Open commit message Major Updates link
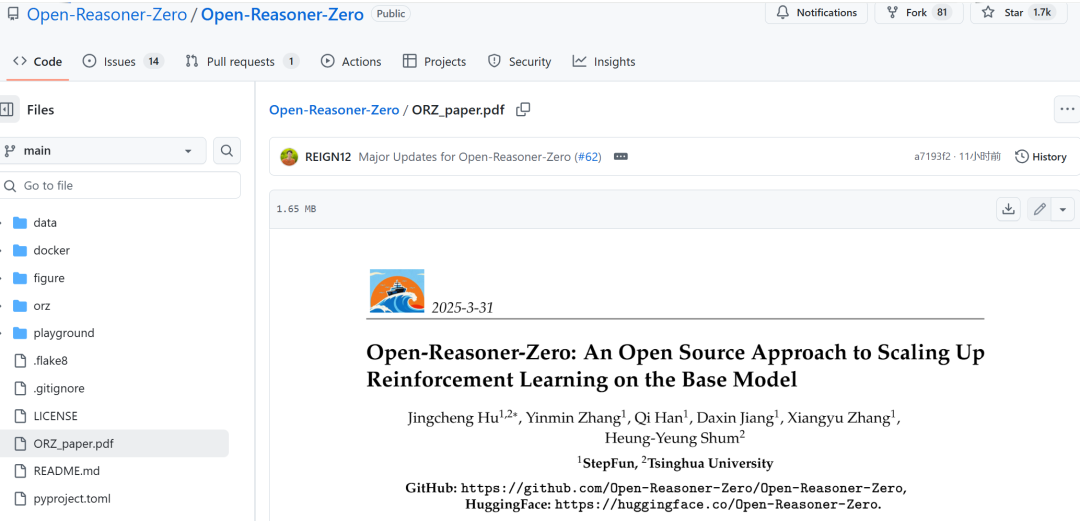 (465, 156)
